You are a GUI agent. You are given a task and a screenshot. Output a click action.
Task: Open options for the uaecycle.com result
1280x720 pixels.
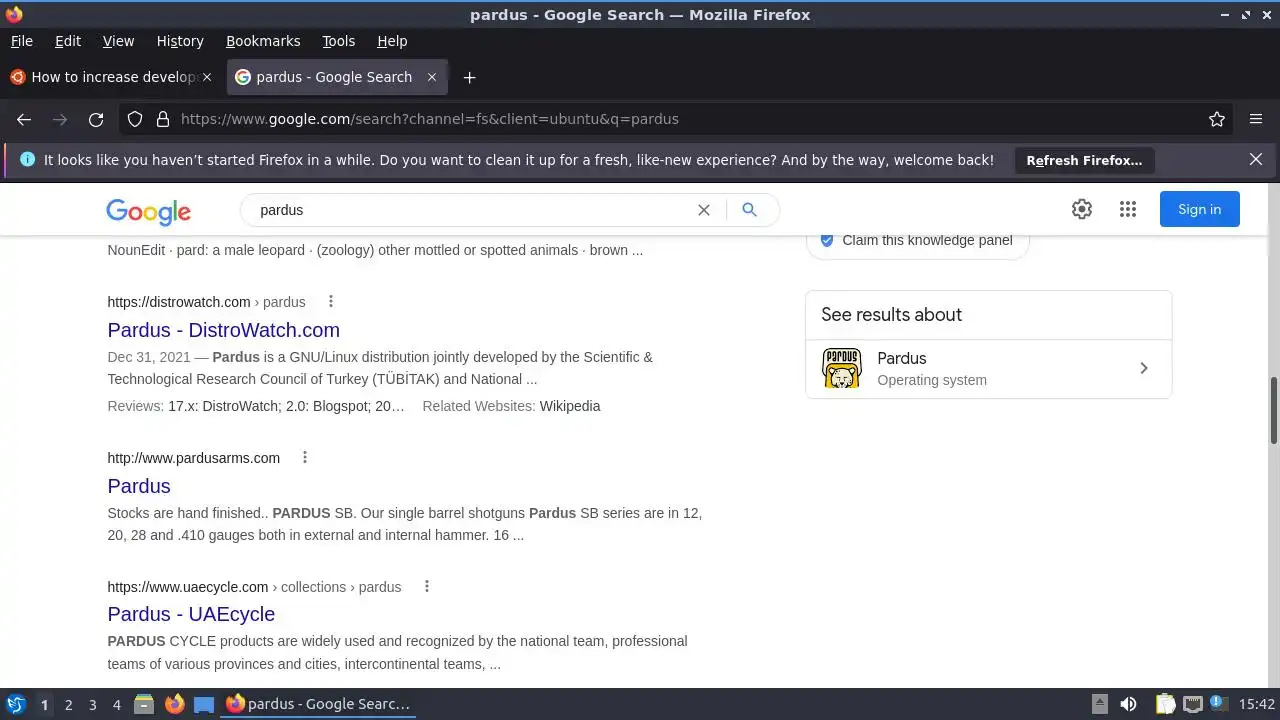(x=426, y=587)
